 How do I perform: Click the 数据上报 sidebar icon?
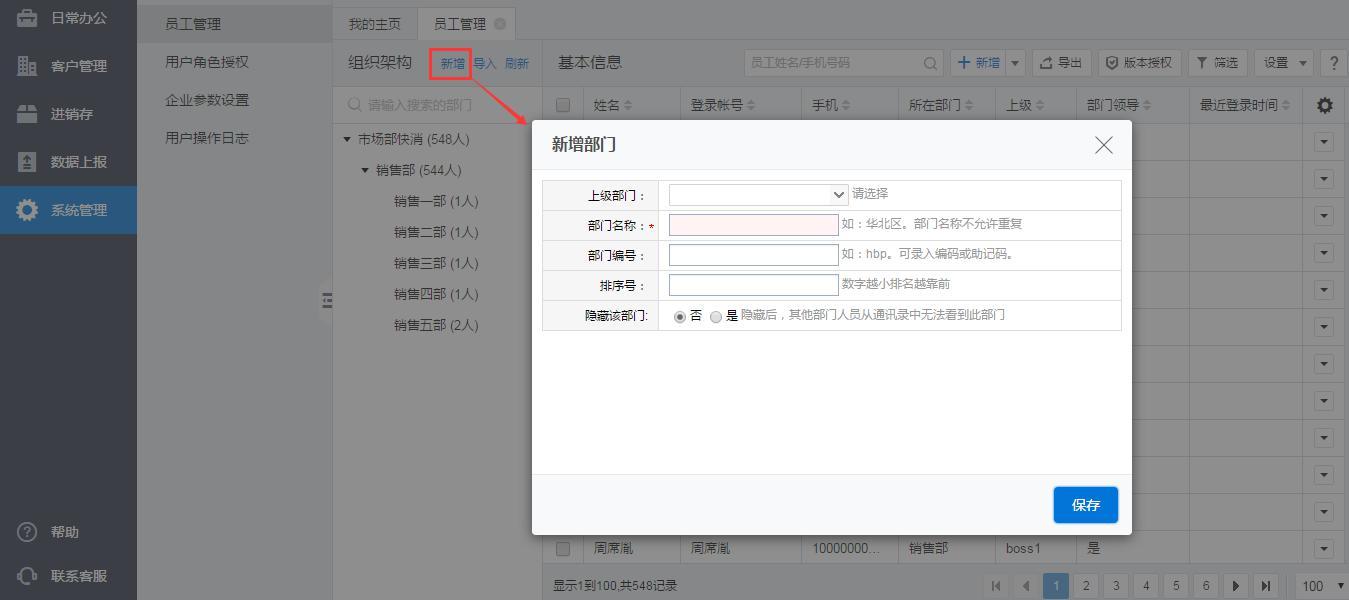[x=27, y=162]
